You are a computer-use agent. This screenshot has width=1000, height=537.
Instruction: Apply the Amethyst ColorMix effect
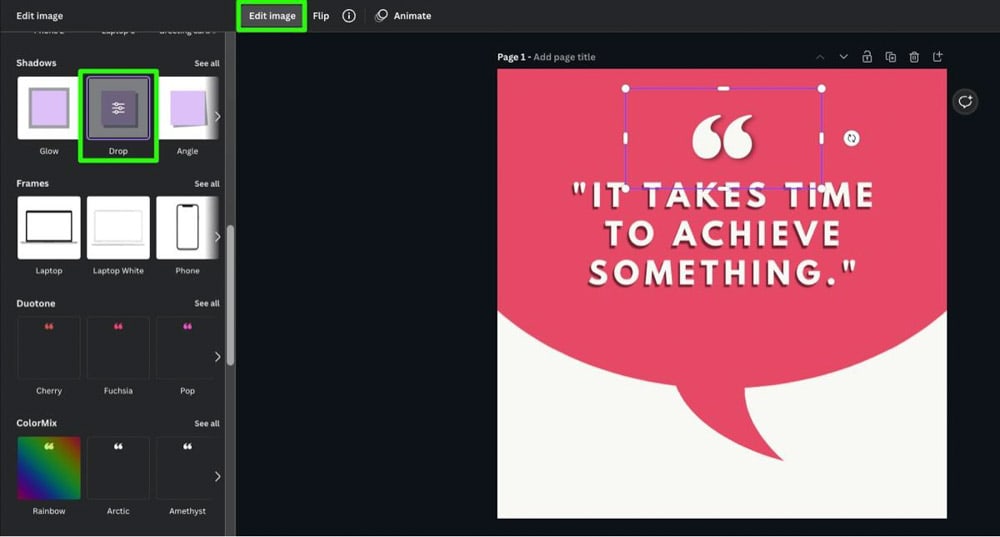[x=188, y=468]
